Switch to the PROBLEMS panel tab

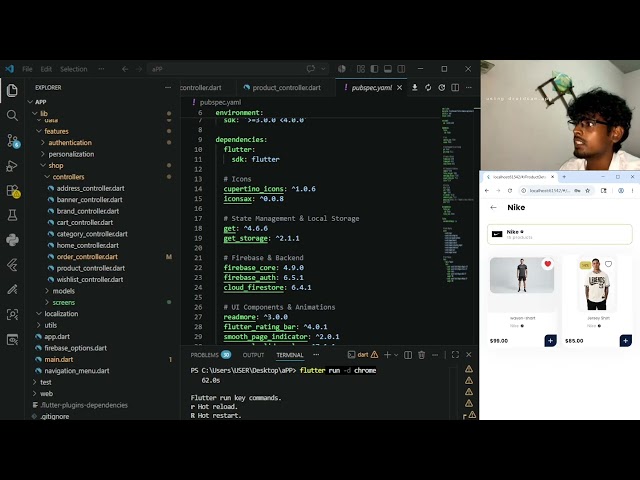(211, 355)
